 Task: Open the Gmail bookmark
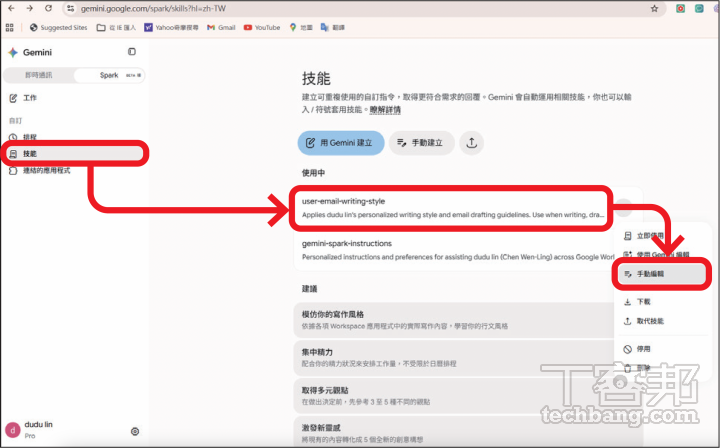(x=221, y=28)
